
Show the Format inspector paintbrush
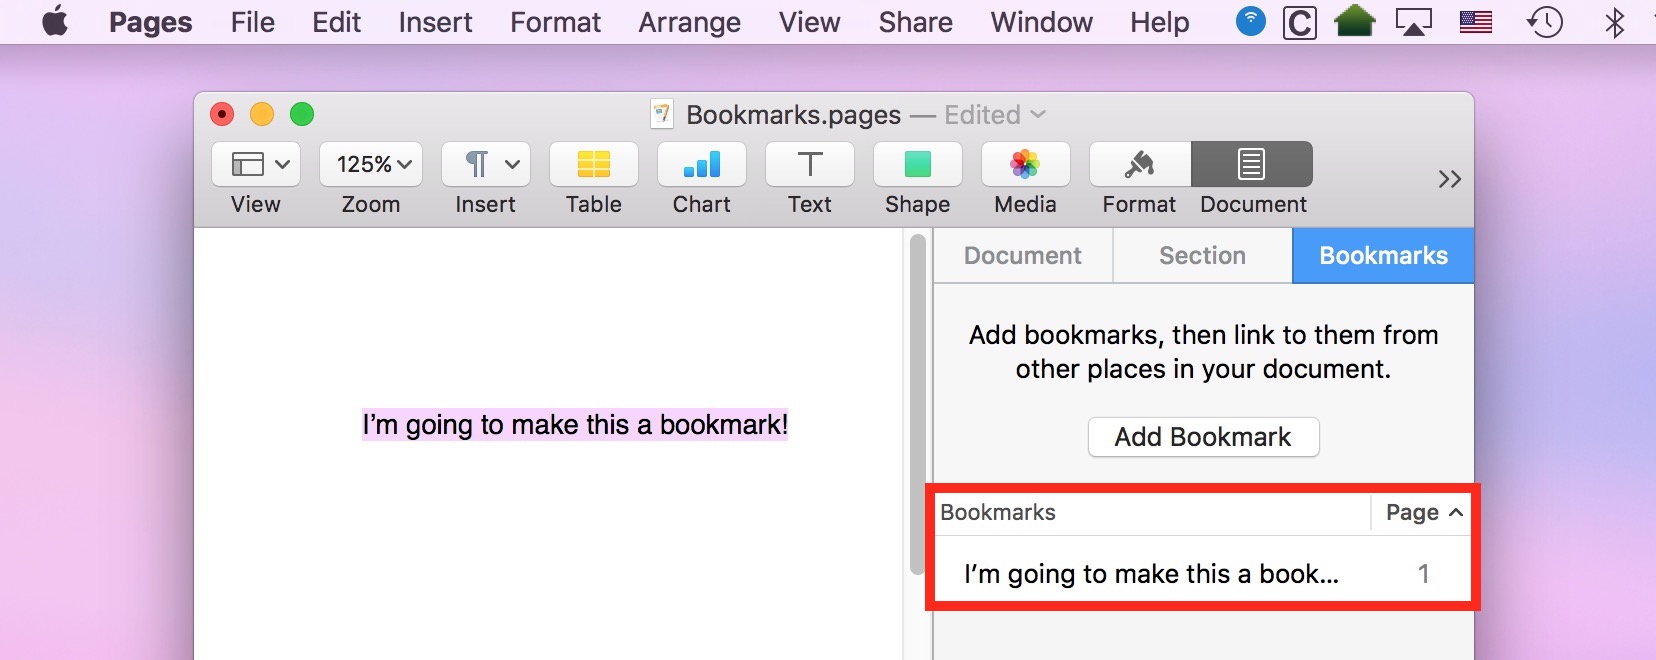pos(1140,164)
